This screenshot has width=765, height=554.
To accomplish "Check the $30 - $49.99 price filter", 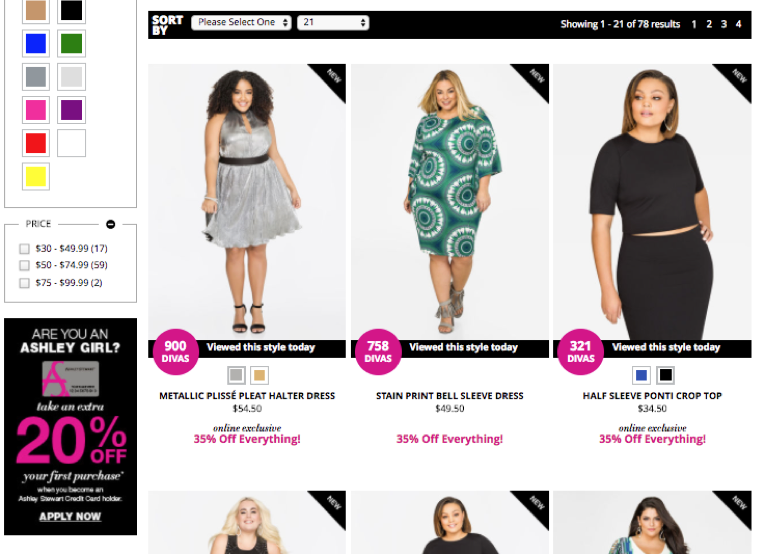I will (24, 249).
